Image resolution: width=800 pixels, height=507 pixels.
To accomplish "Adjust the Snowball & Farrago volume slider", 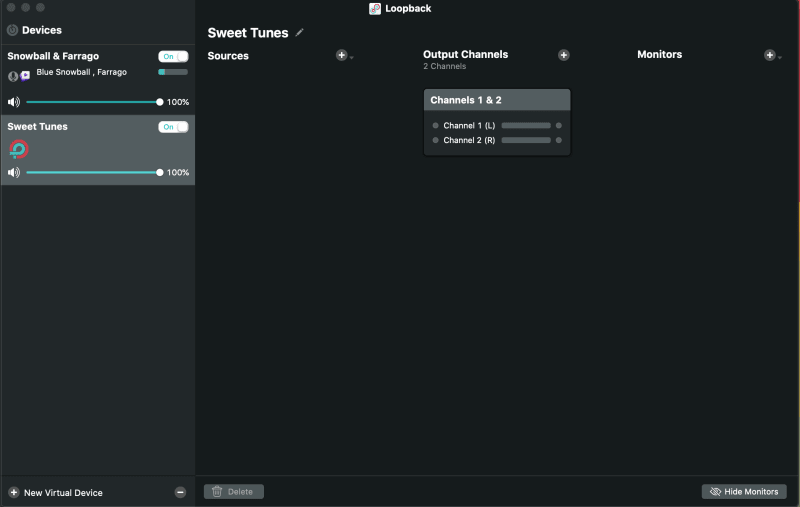I will point(95,102).
